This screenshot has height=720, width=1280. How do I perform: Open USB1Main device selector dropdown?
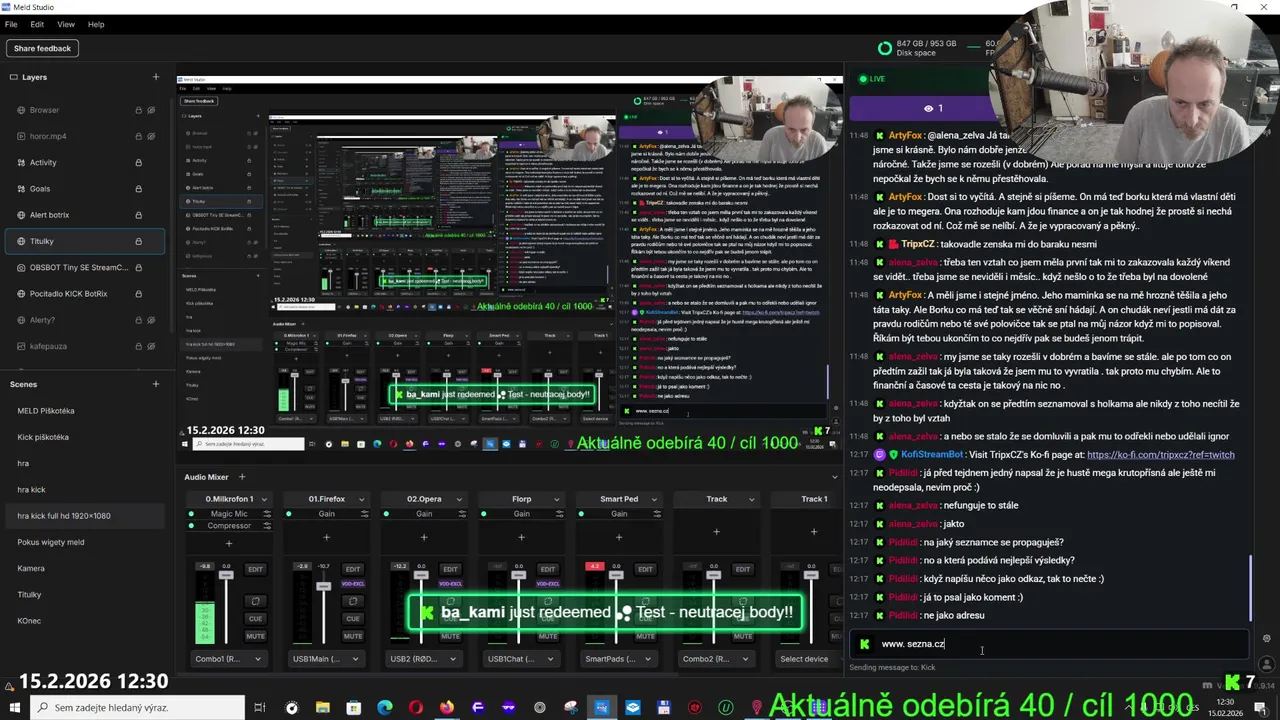[x=326, y=659]
